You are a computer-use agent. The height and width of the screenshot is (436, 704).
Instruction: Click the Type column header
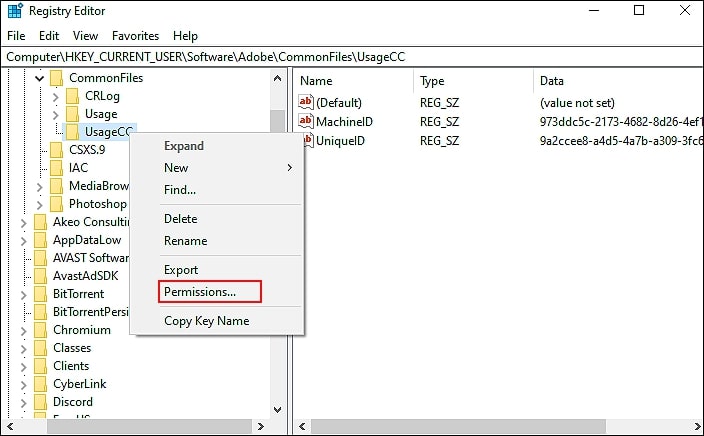click(474, 81)
